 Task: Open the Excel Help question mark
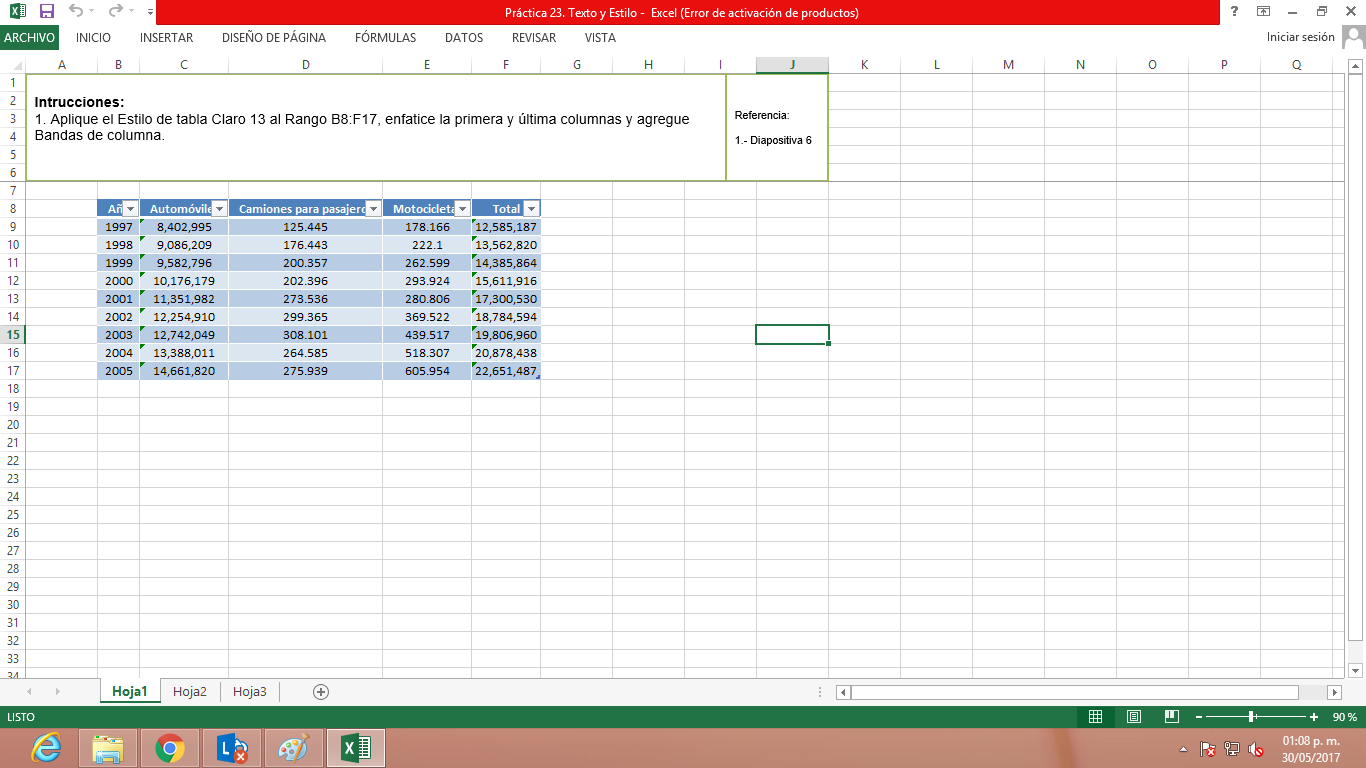click(x=1235, y=12)
